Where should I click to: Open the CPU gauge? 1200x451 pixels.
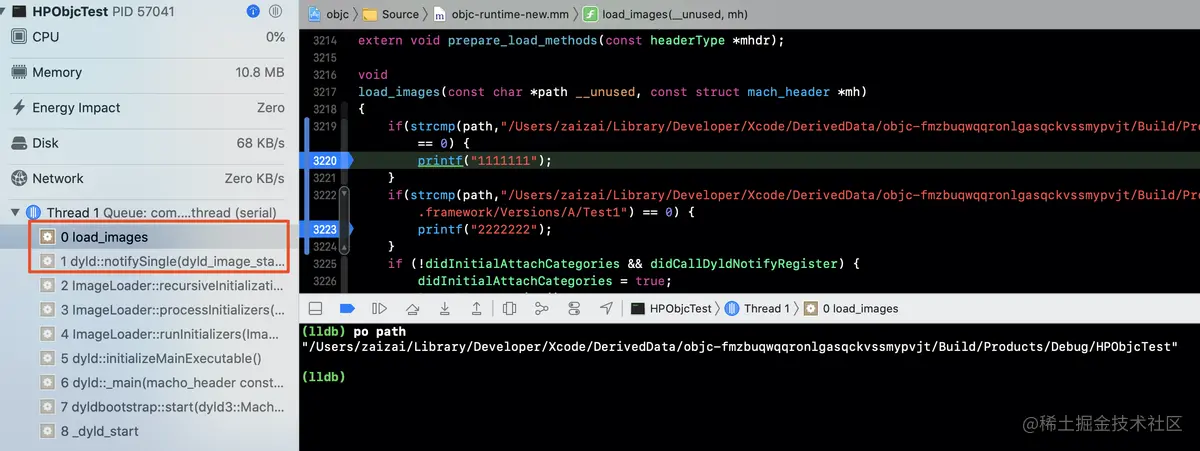(x=149, y=37)
